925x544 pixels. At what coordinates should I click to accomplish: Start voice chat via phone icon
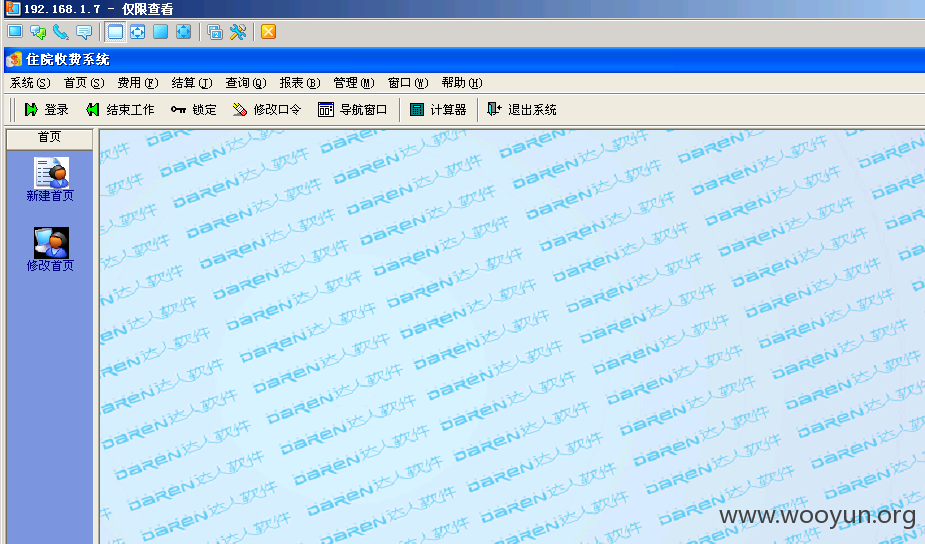[x=61, y=32]
